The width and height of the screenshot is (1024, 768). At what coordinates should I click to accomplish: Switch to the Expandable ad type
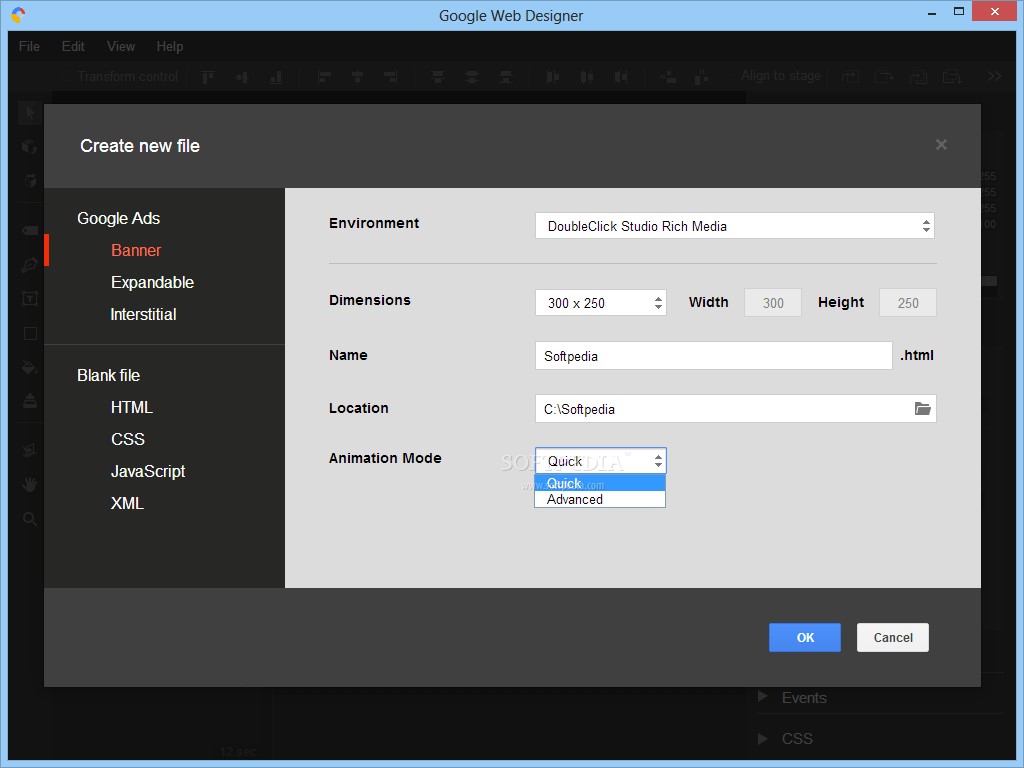pos(152,282)
